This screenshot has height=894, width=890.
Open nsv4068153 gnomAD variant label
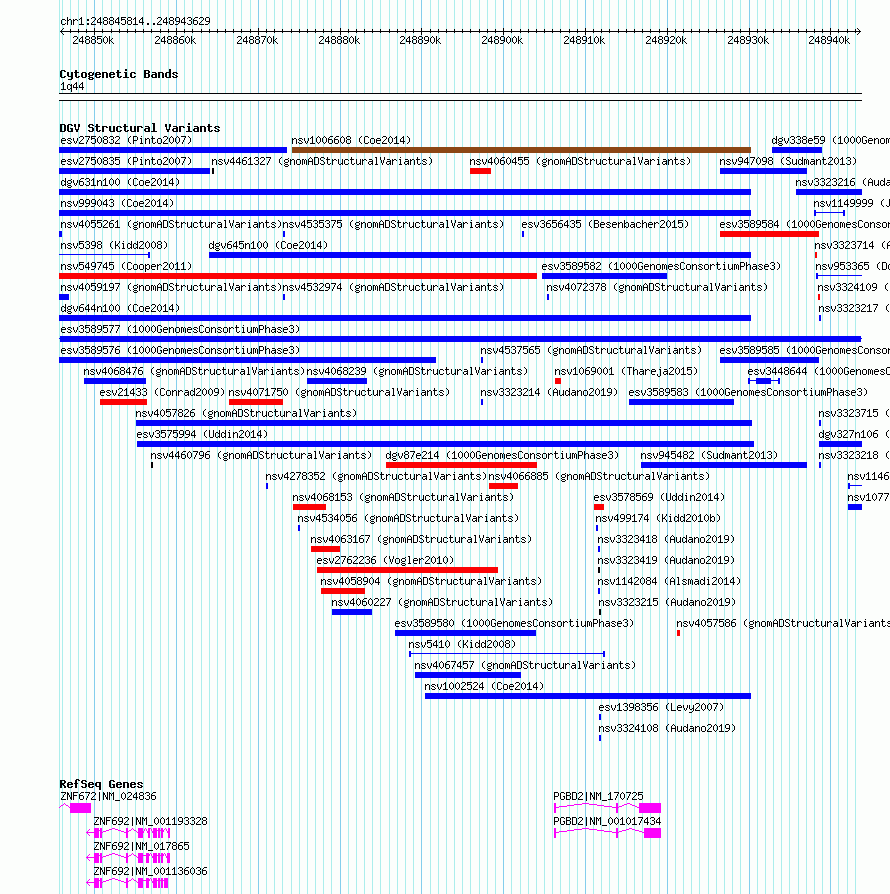point(403,497)
